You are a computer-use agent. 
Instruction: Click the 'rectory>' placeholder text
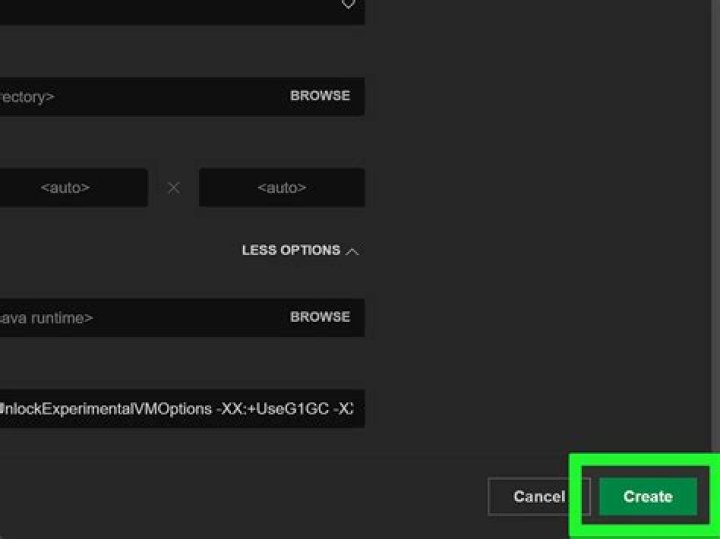[x=26, y=97]
